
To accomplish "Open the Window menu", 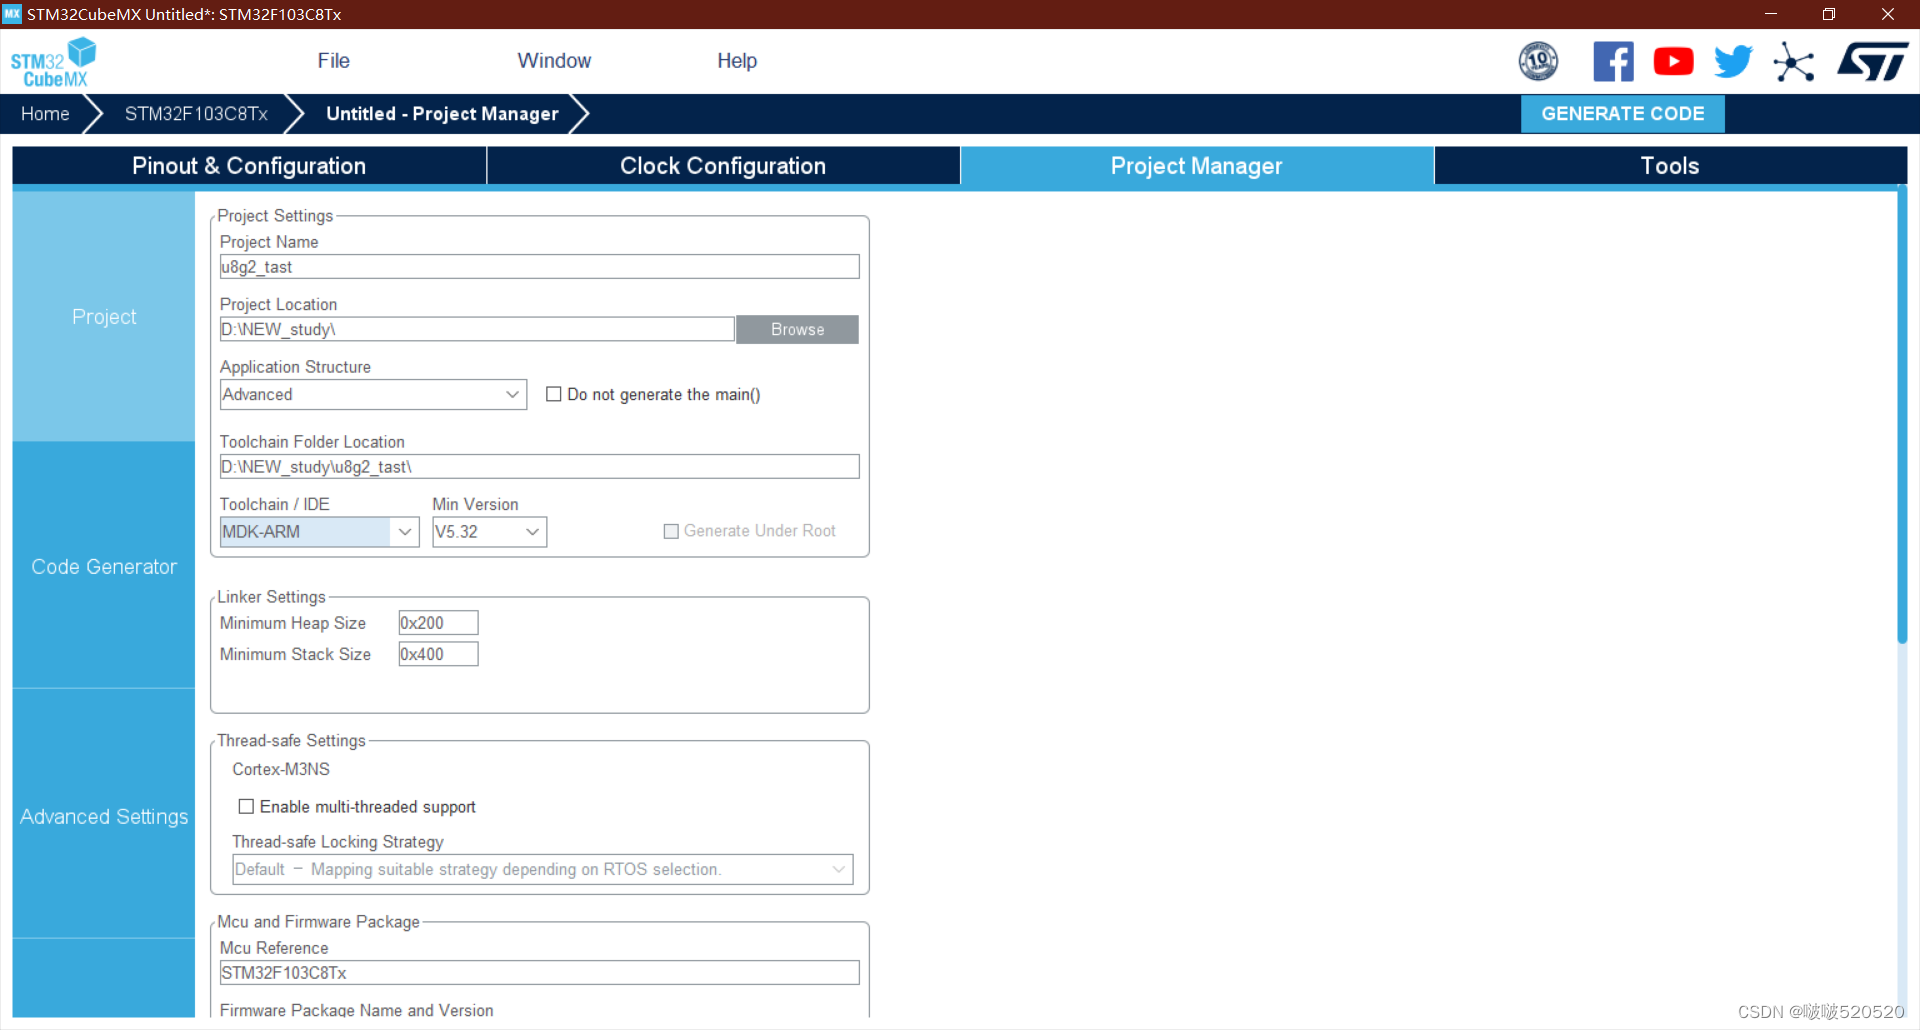I will 554,61.
